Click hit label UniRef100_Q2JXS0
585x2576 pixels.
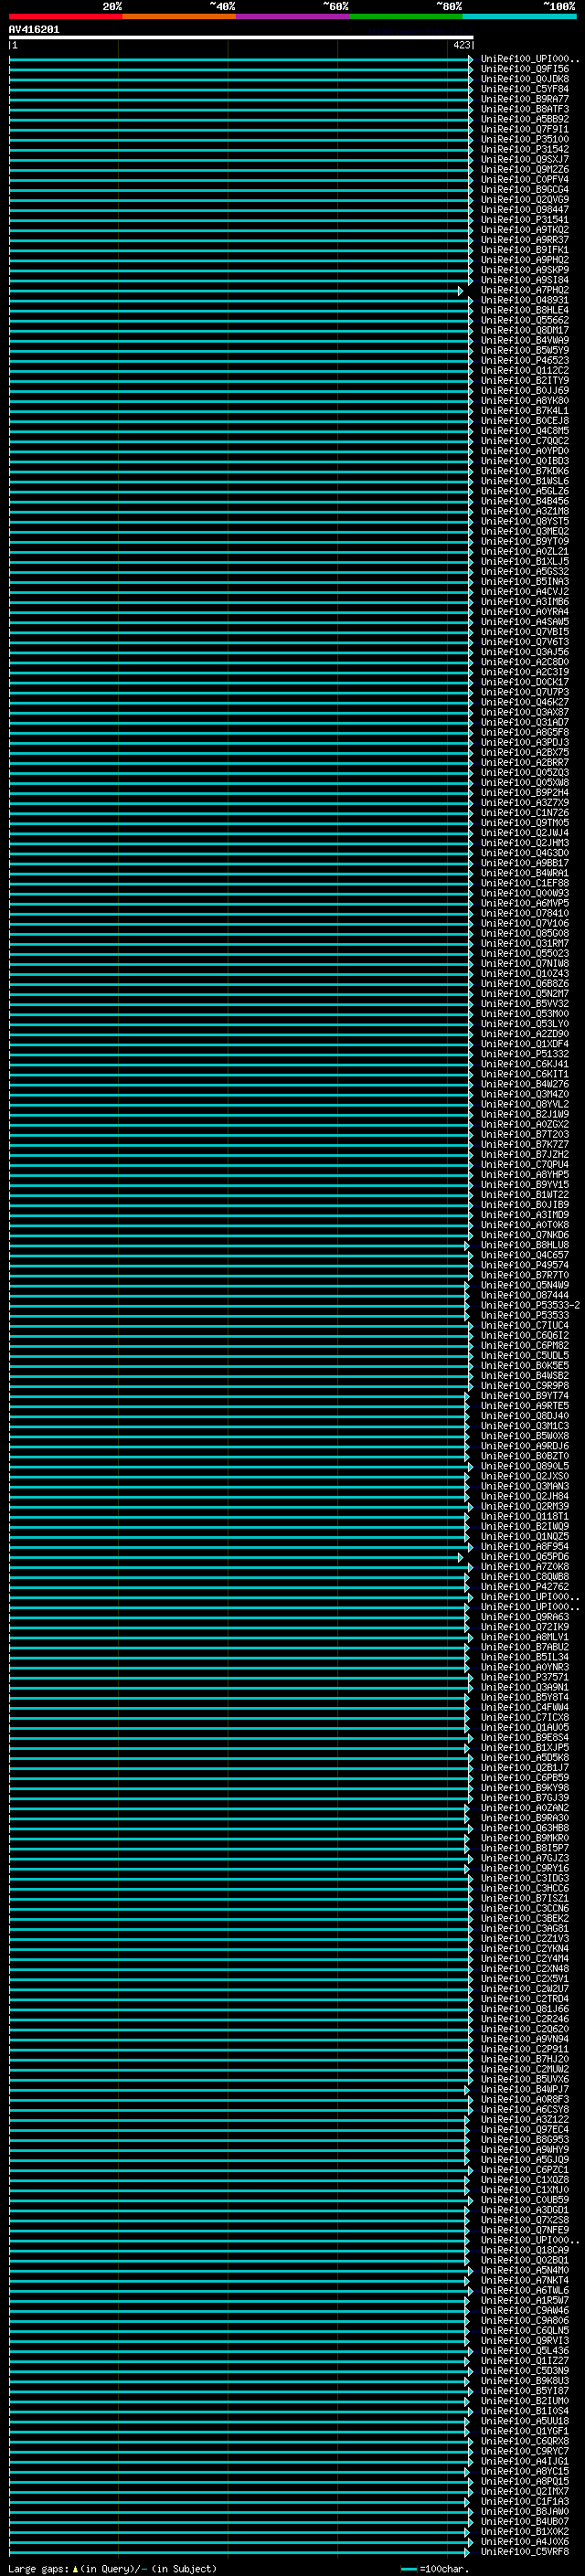pos(525,1477)
